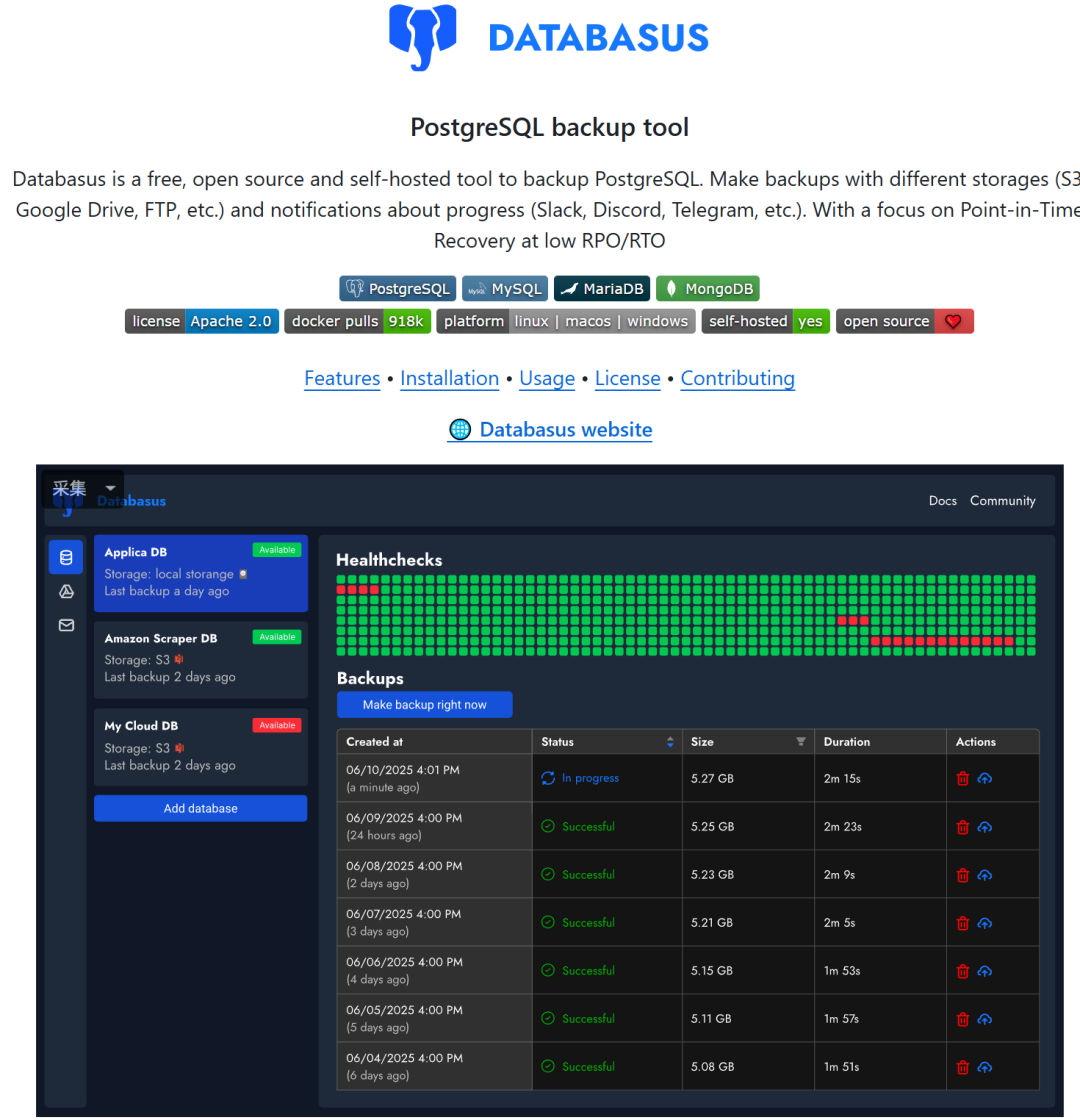Open the storages sidebar icon
Screen dimensions: 1080x1120
(x=66, y=591)
